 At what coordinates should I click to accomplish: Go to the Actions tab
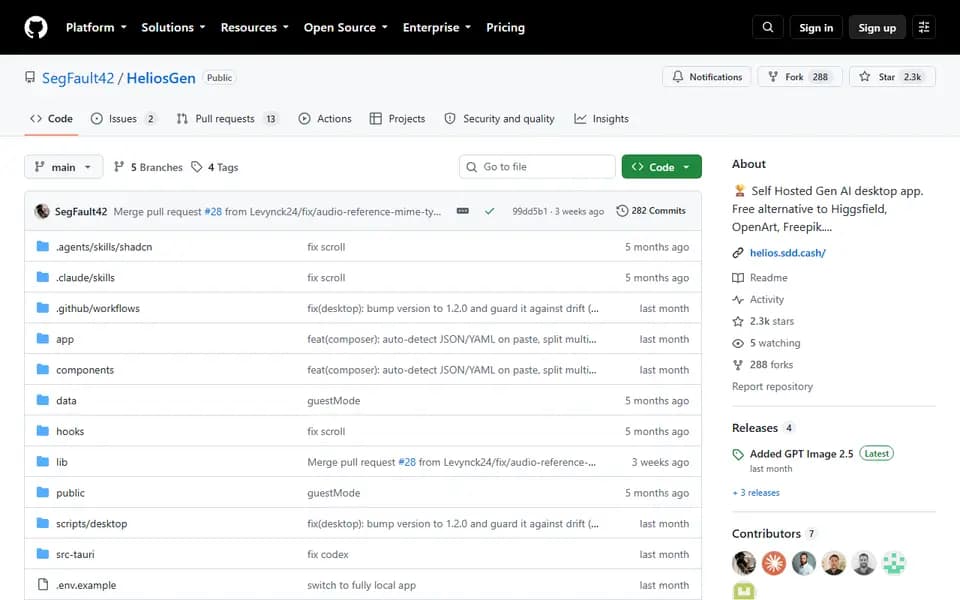point(325,119)
